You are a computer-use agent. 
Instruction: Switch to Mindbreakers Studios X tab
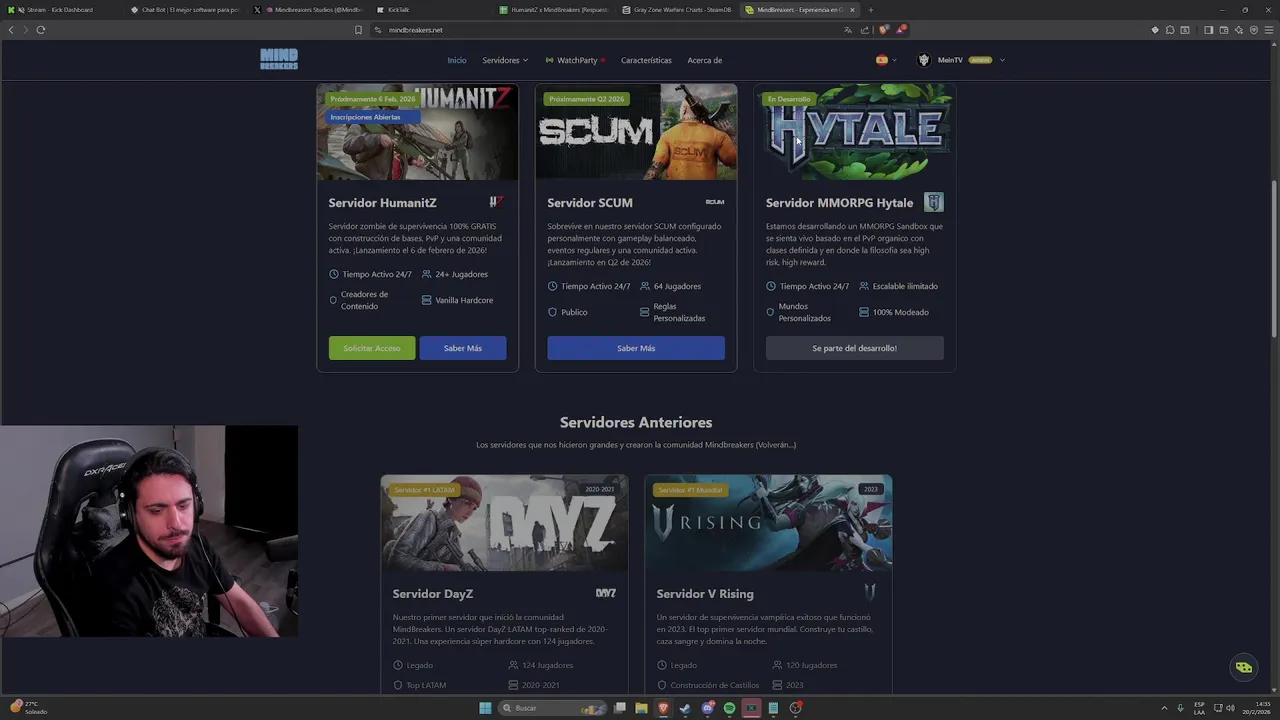click(x=308, y=10)
